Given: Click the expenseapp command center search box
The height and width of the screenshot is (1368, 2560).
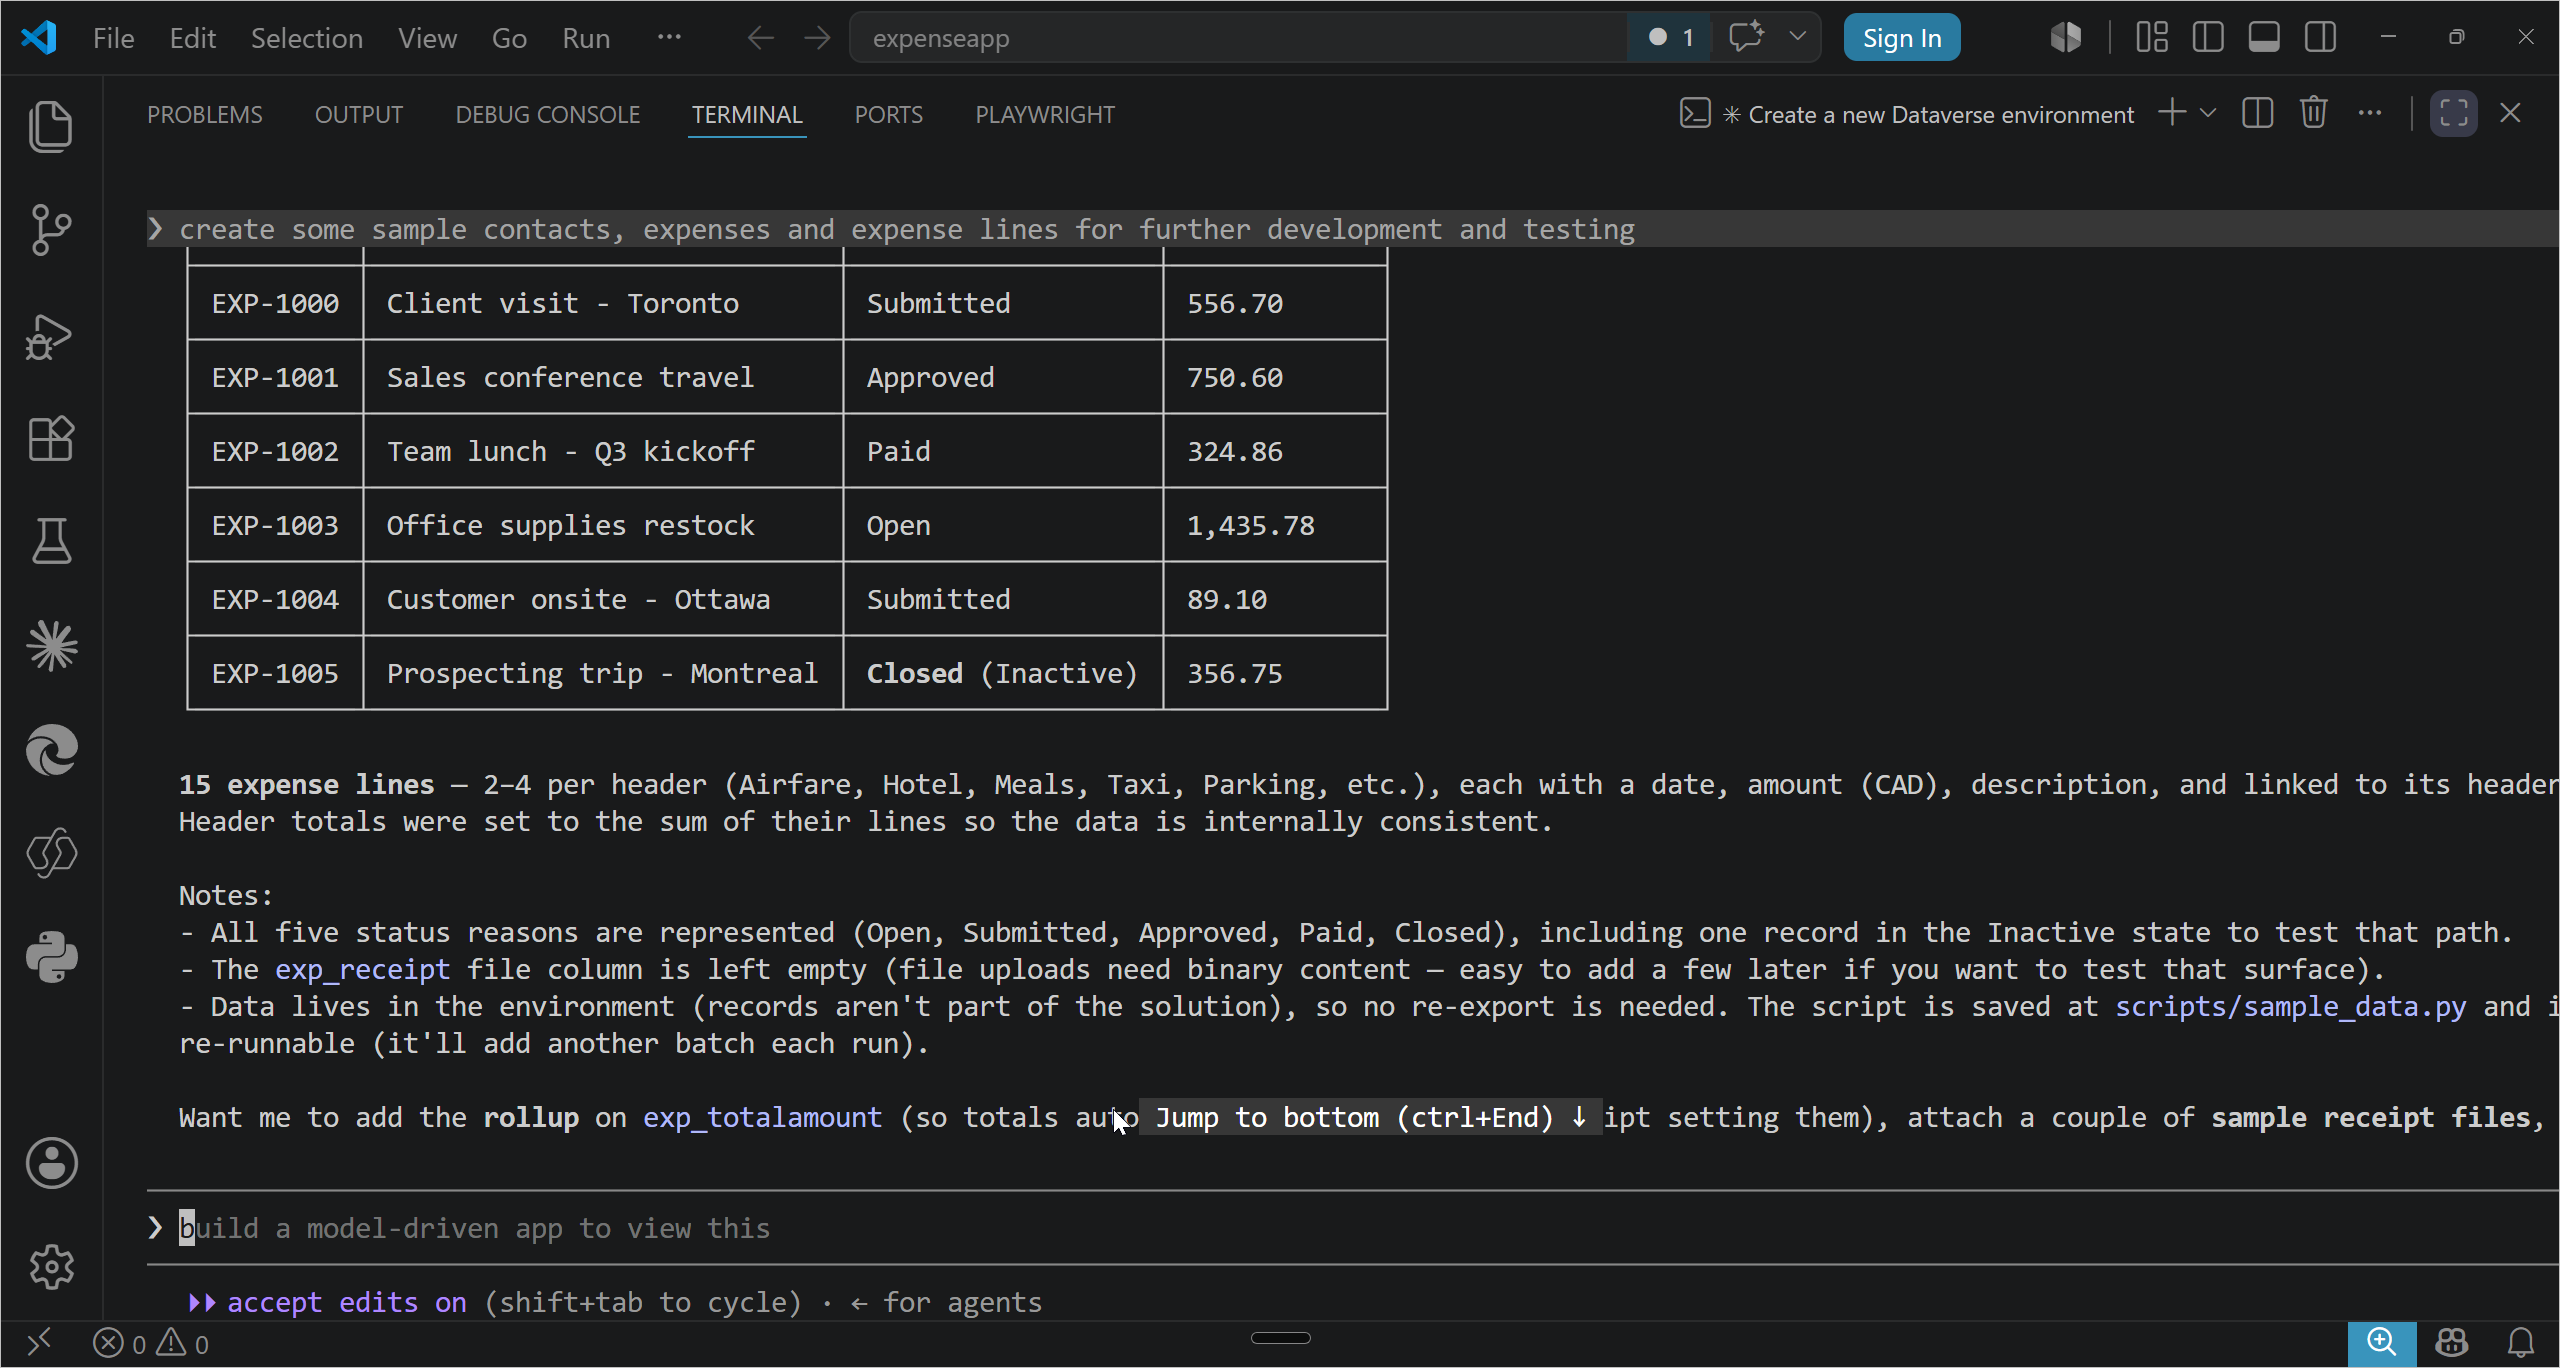Looking at the screenshot, I should (1238, 38).
